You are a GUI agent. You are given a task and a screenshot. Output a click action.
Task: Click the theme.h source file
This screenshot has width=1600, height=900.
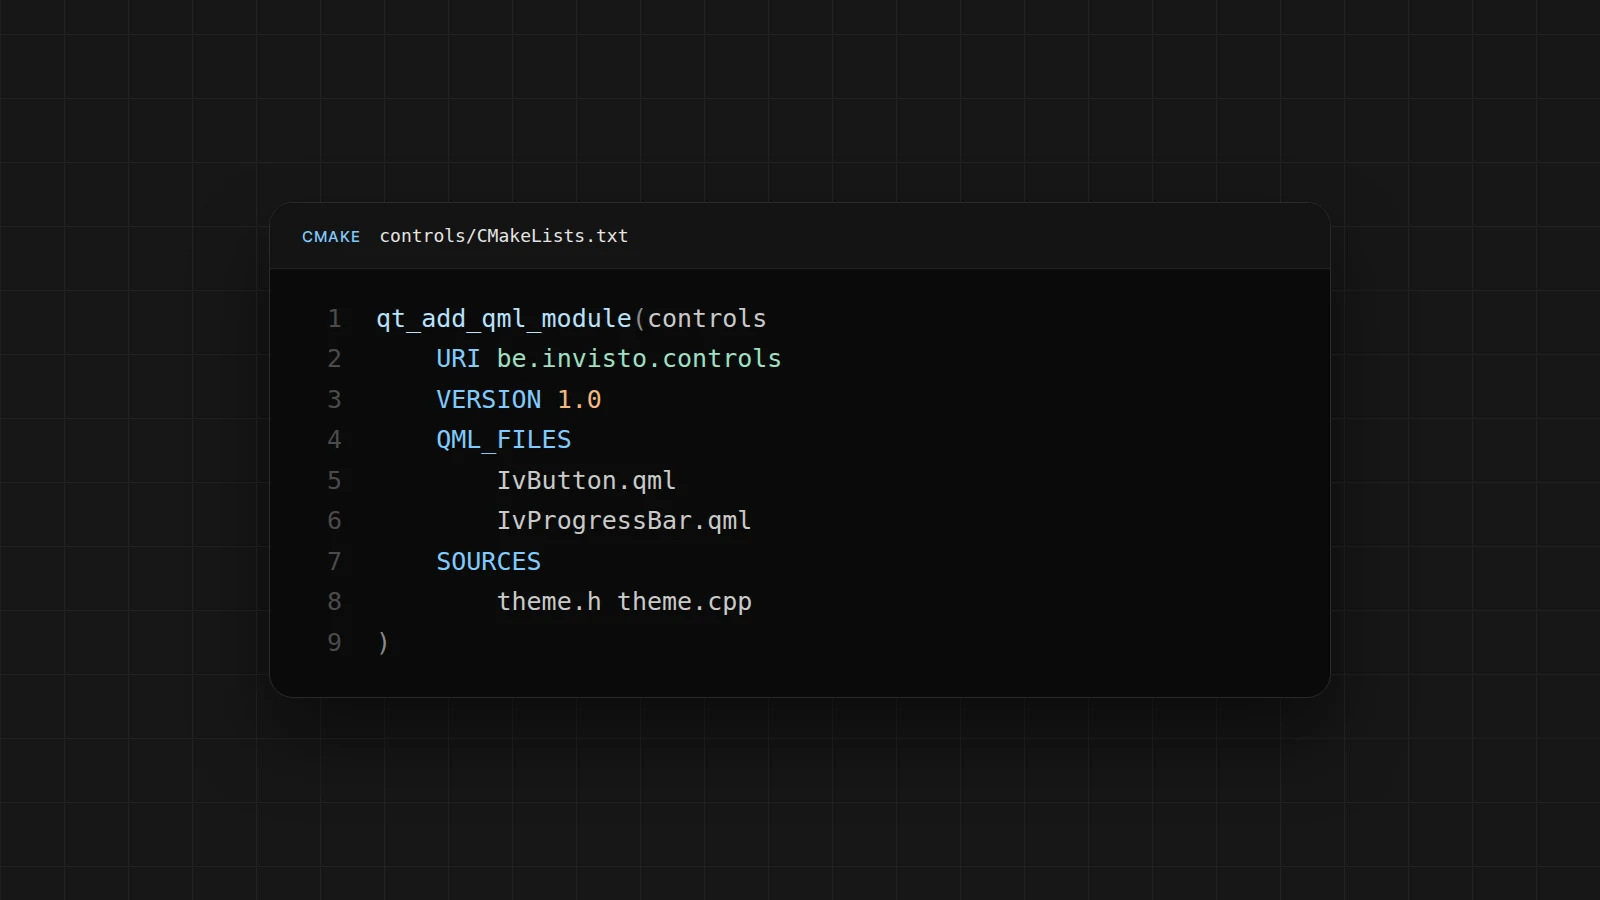[549, 602]
